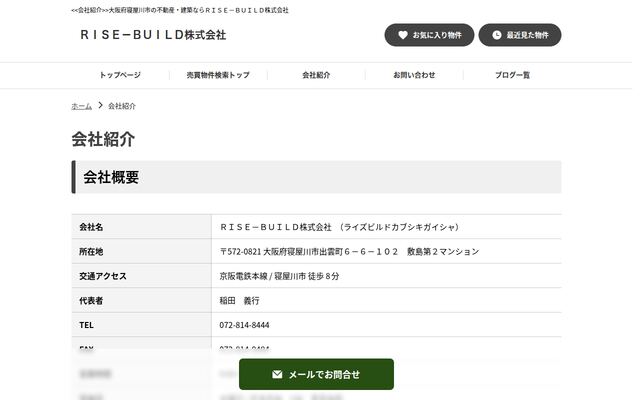Open お問い合わせ navigation item
640x400 pixels.
[x=414, y=75]
